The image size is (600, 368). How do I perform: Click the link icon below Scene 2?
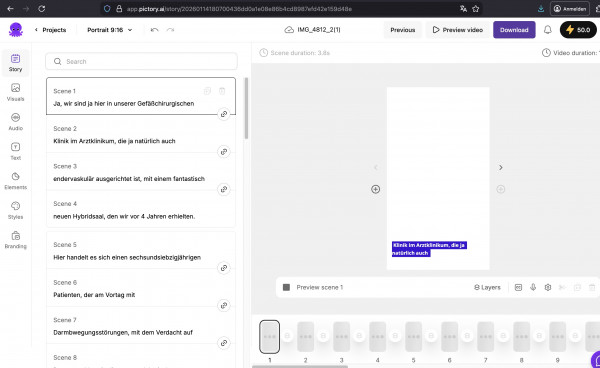coord(223,151)
